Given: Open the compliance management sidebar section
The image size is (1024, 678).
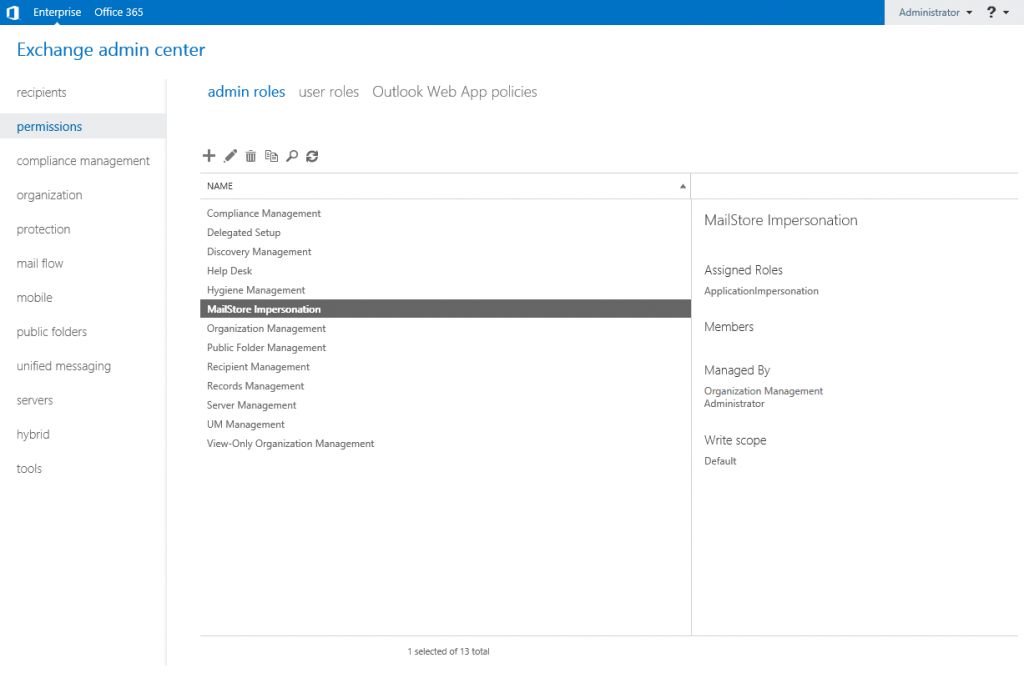Looking at the screenshot, I should click(83, 160).
